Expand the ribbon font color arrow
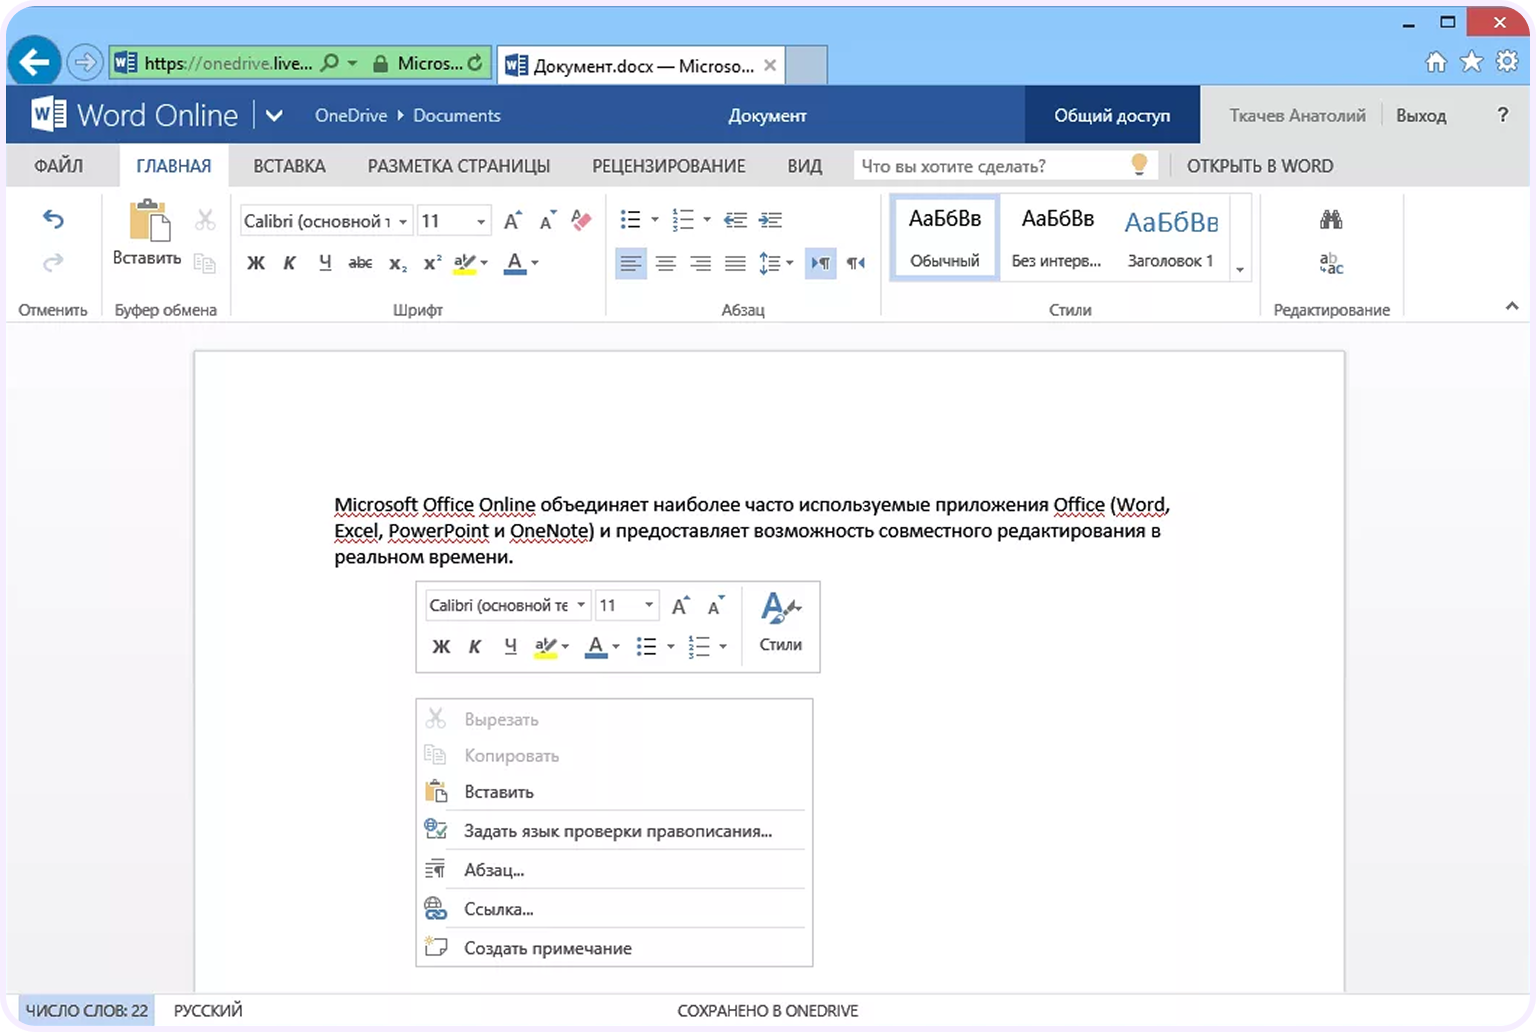Image resolution: width=1536 pixels, height=1032 pixels. 535,263
